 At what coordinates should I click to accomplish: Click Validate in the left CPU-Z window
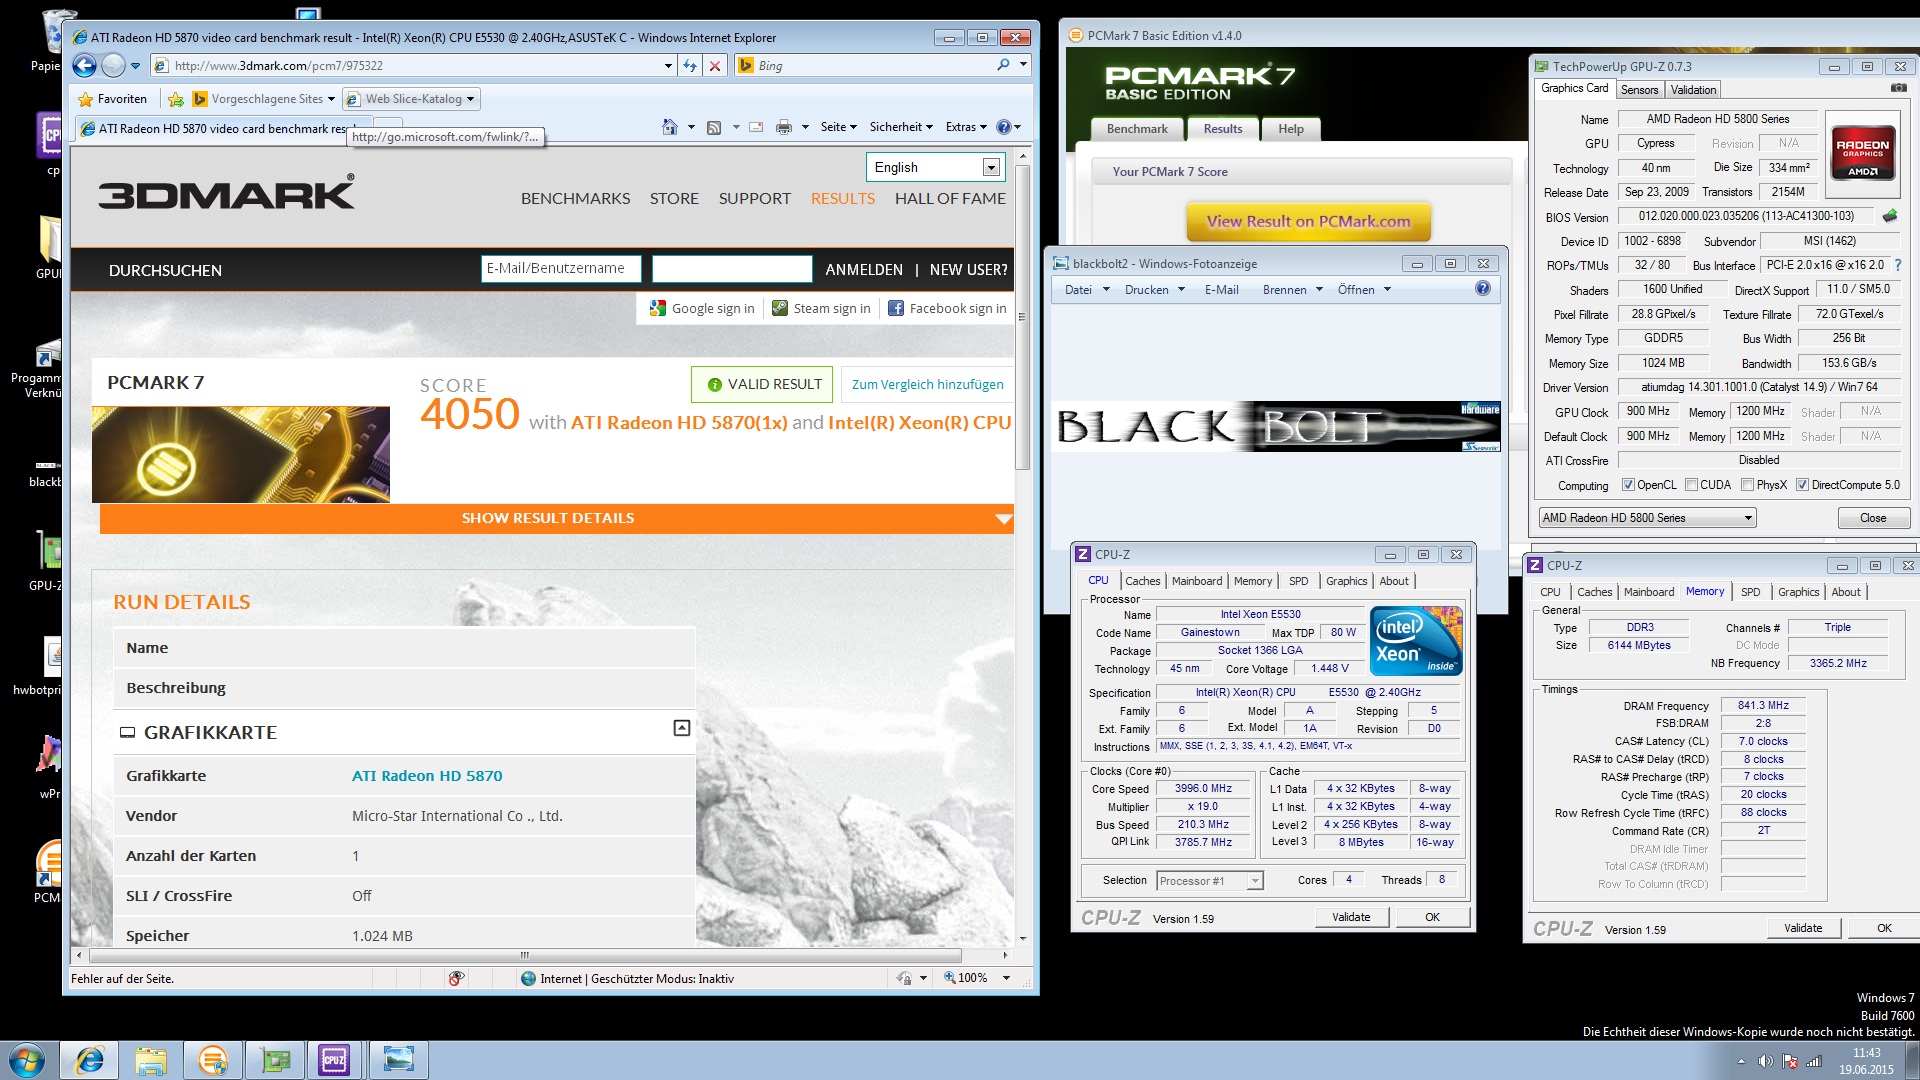pos(1351,917)
